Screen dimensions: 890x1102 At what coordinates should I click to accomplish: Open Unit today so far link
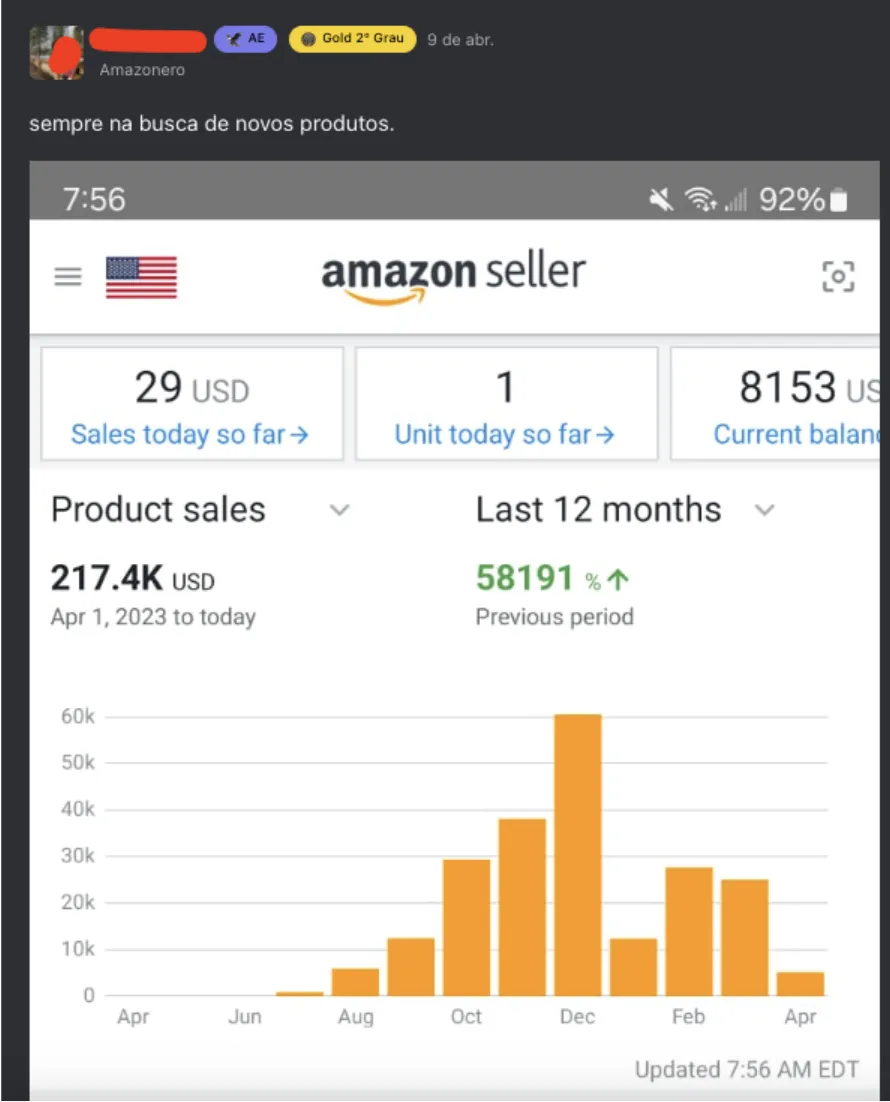click(x=505, y=435)
